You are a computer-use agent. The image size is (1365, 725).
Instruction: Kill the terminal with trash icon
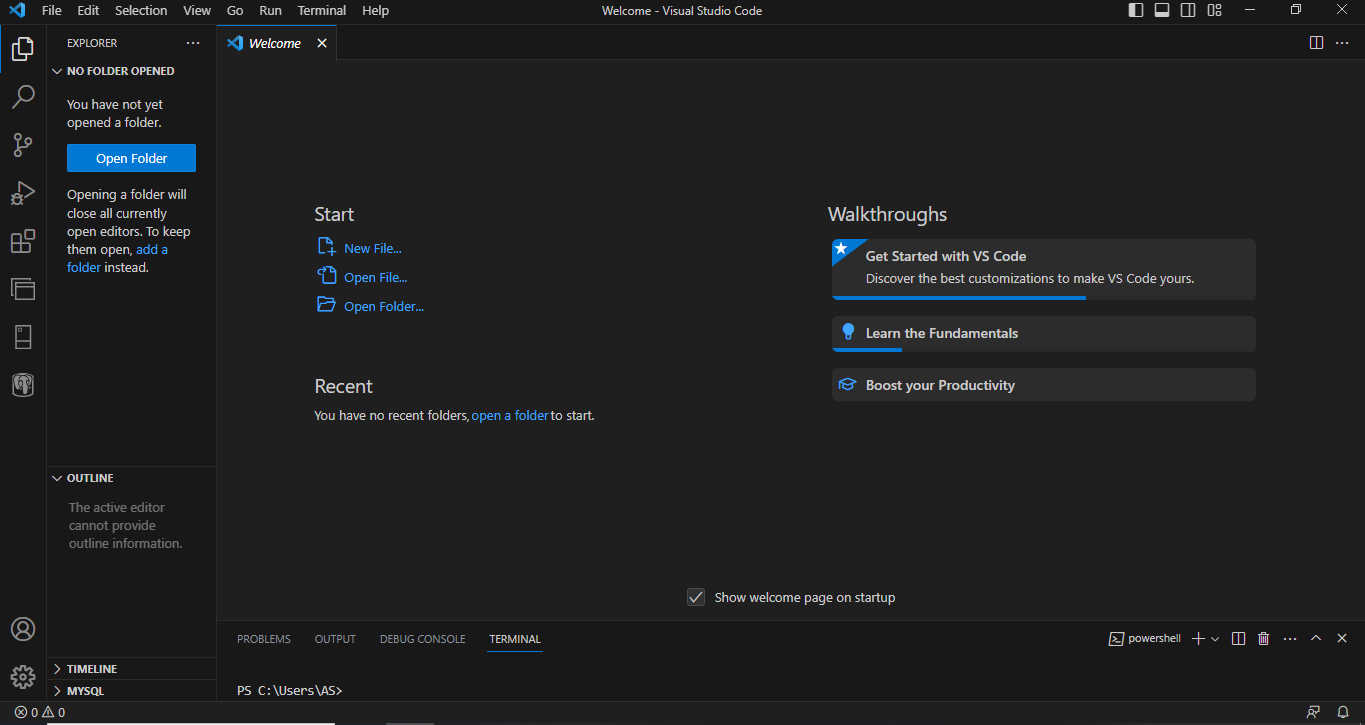1264,638
